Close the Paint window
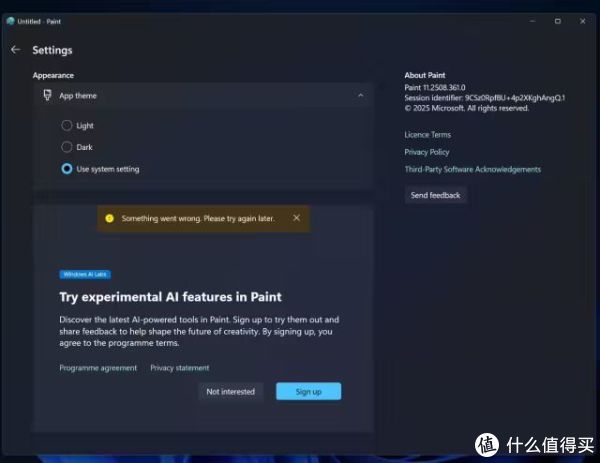The height and width of the screenshot is (463, 600). (584, 21)
